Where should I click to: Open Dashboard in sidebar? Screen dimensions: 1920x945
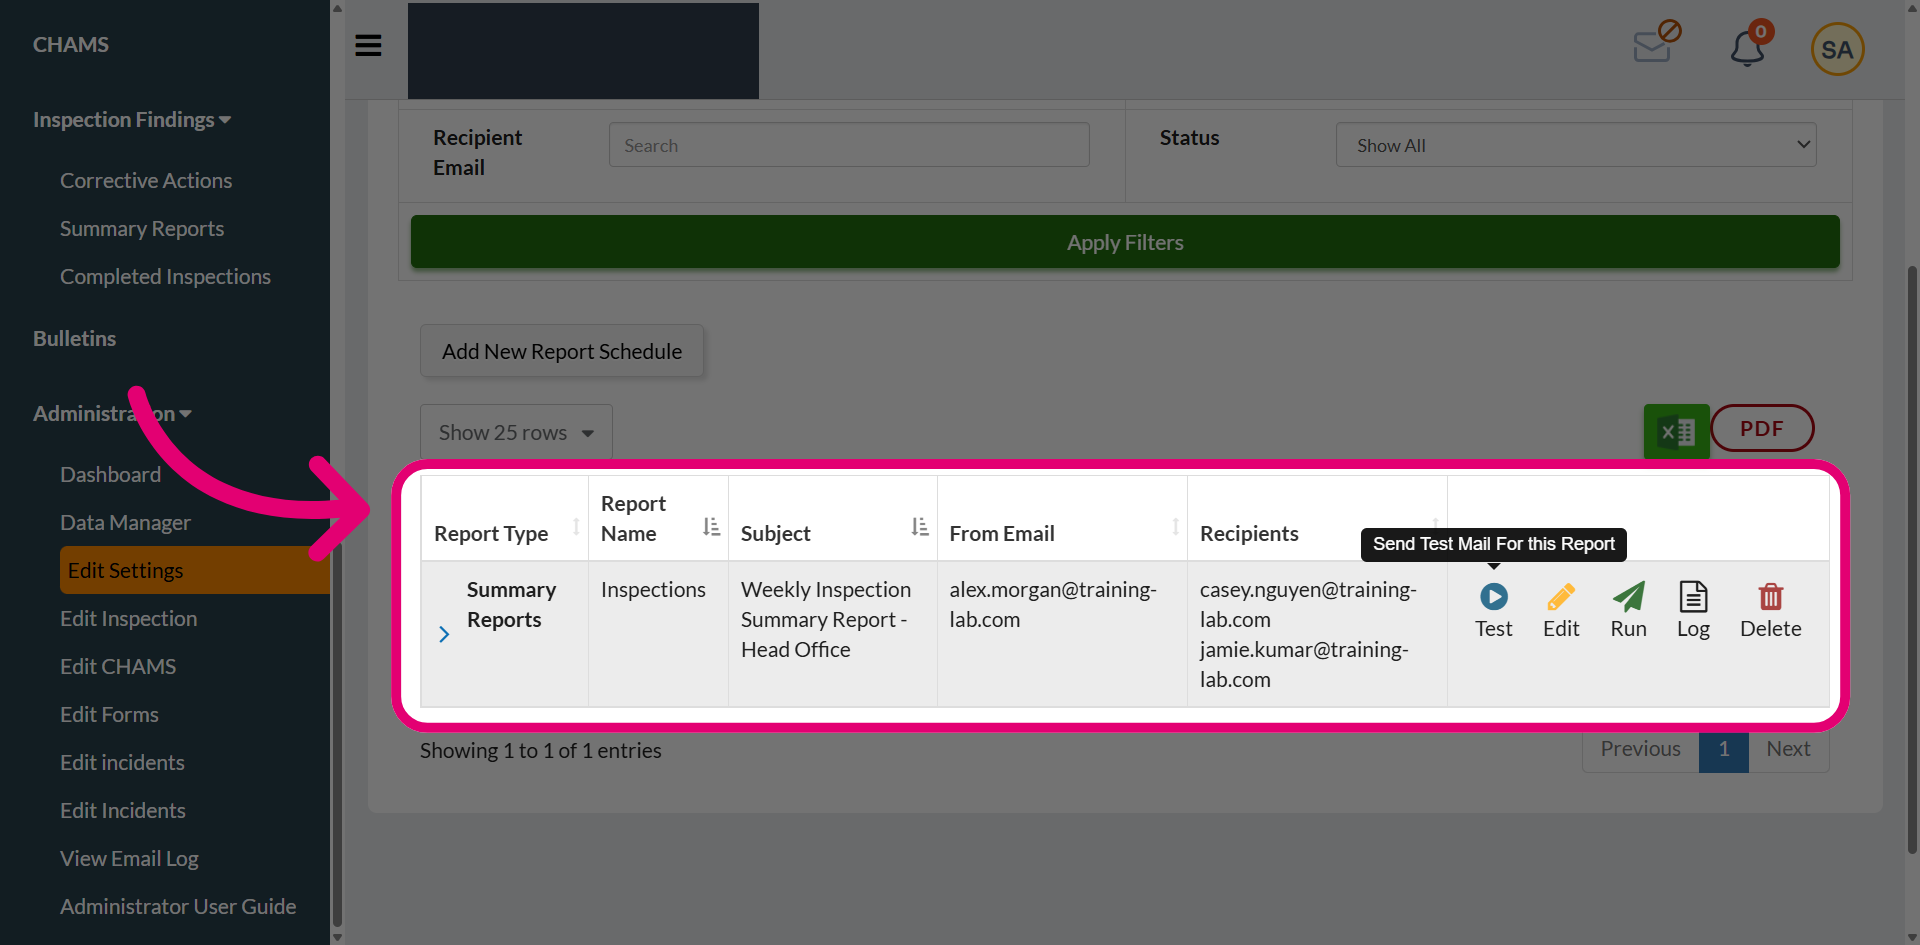point(110,475)
